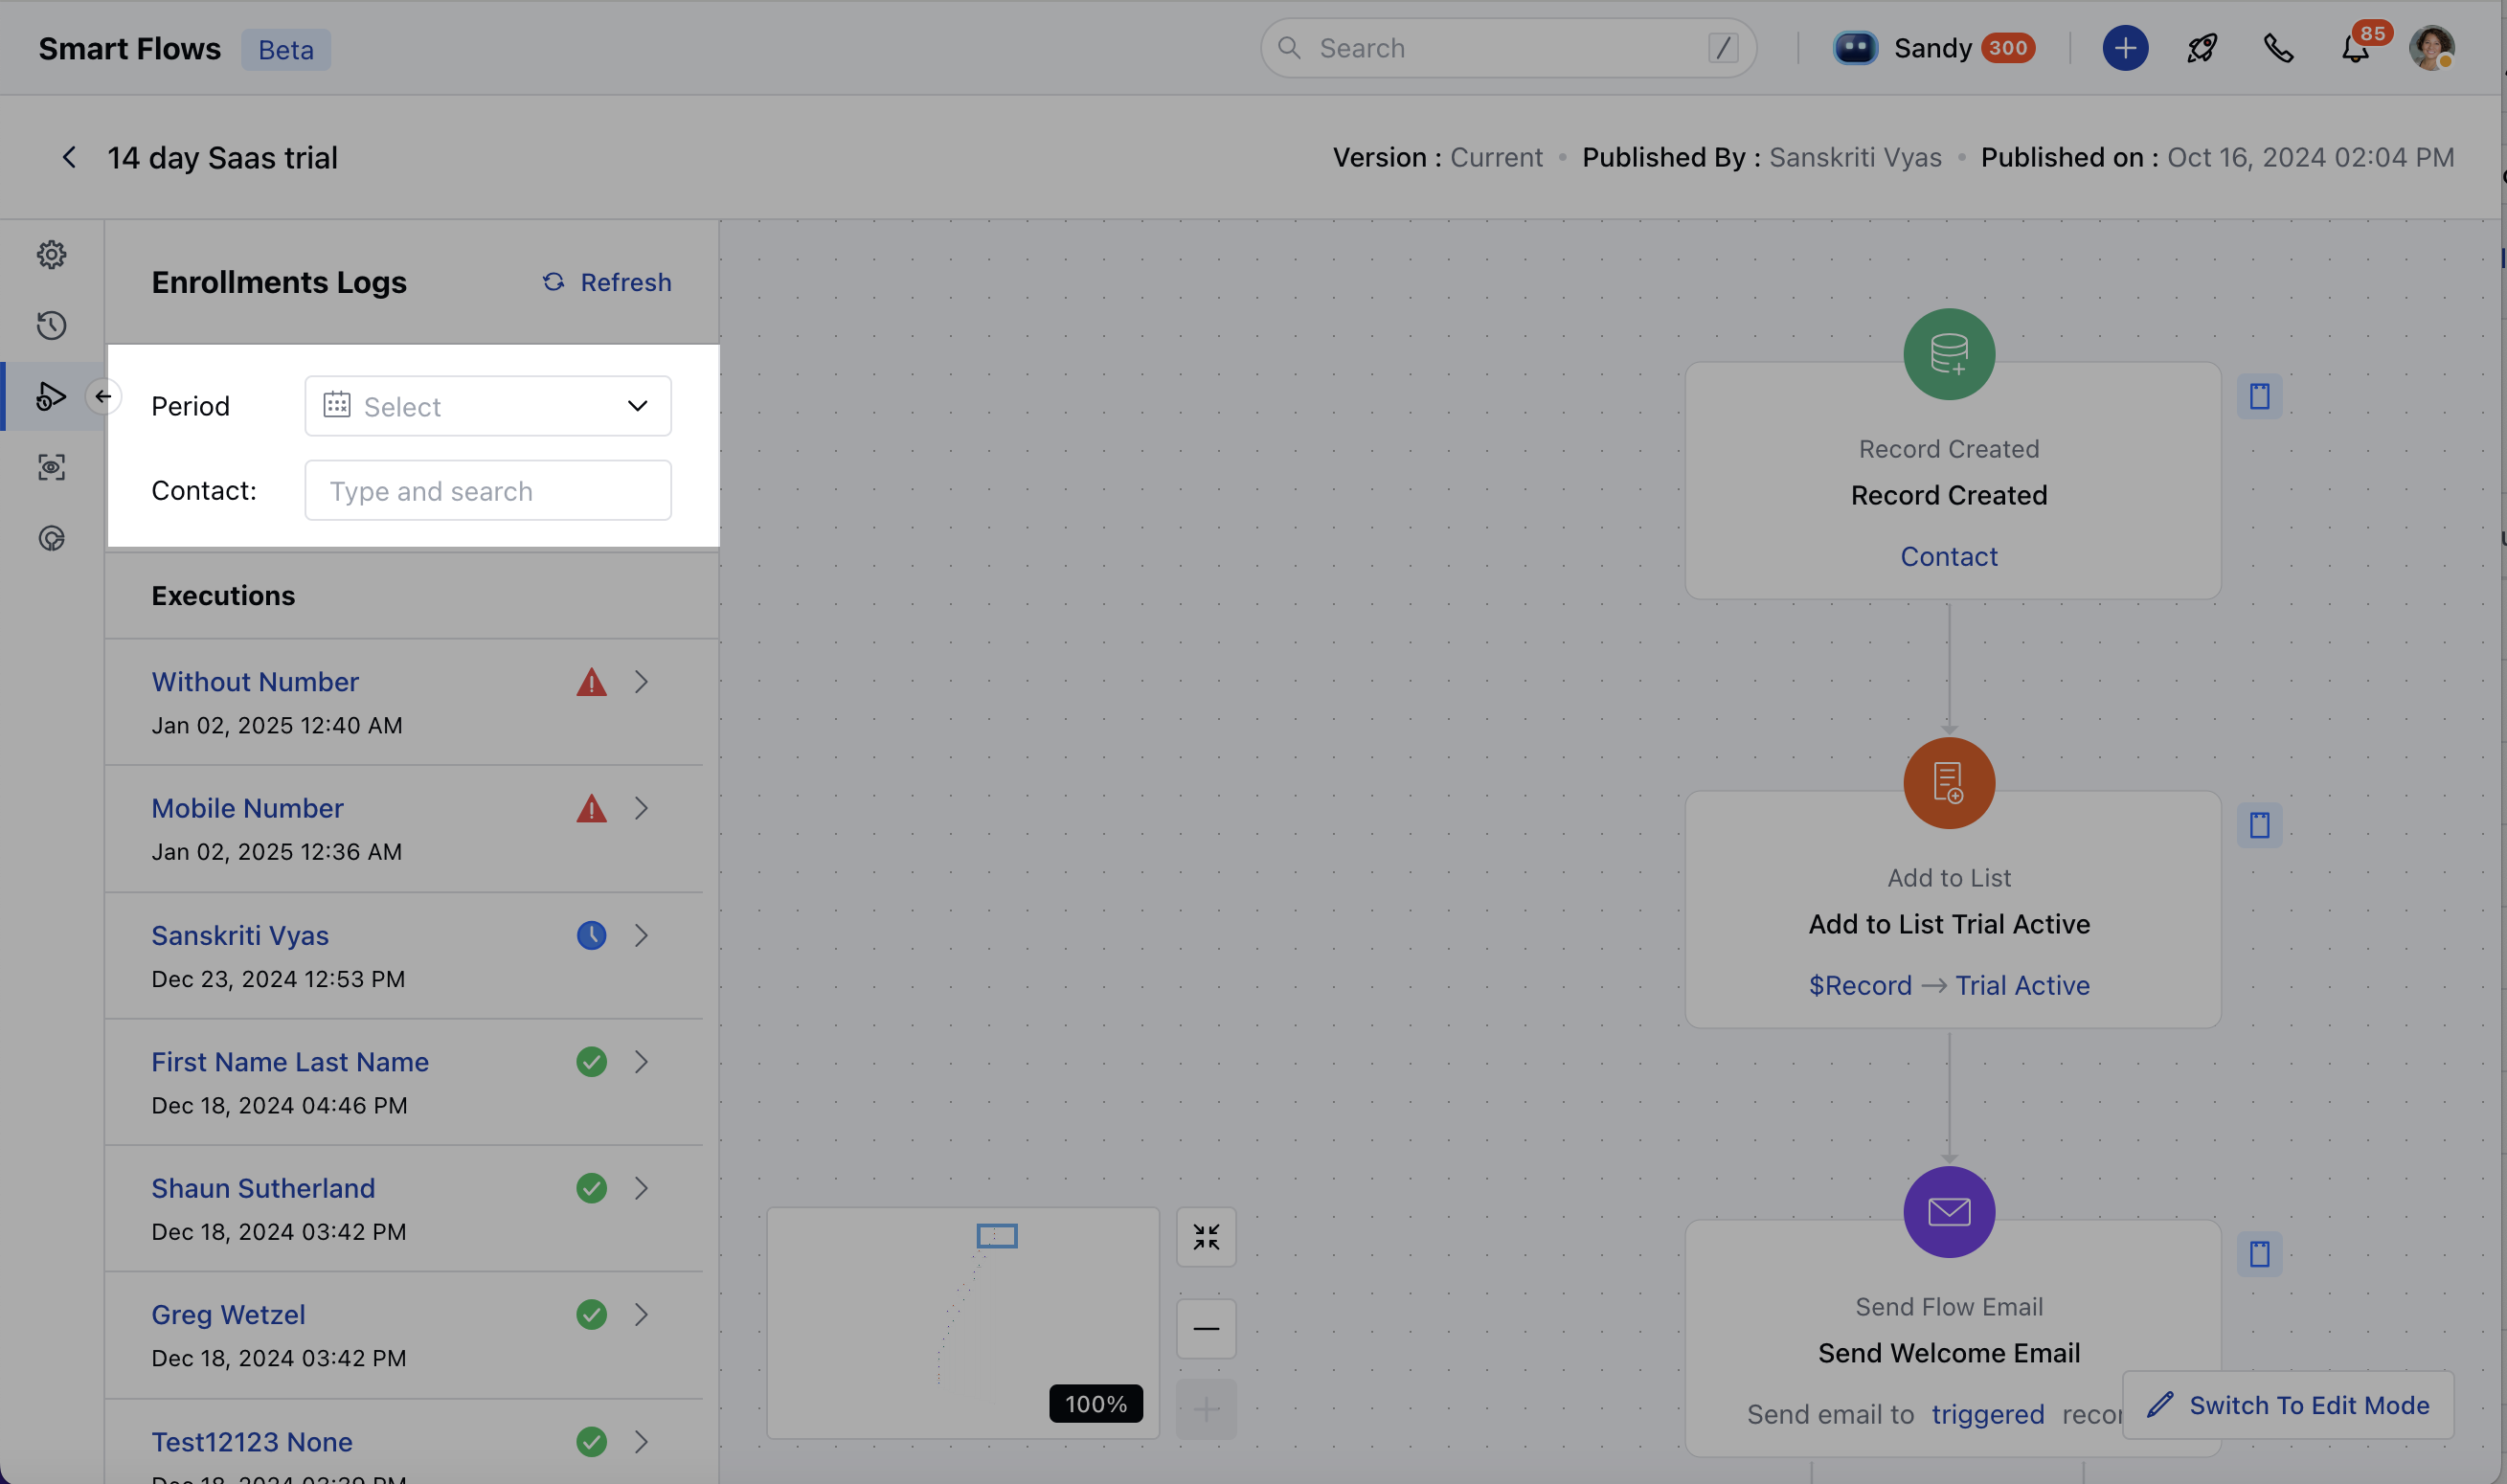Image resolution: width=2507 pixels, height=1484 pixels.
Task: Click the blue plus create button
Action: pyautogui.click(x=2124, y=48)
